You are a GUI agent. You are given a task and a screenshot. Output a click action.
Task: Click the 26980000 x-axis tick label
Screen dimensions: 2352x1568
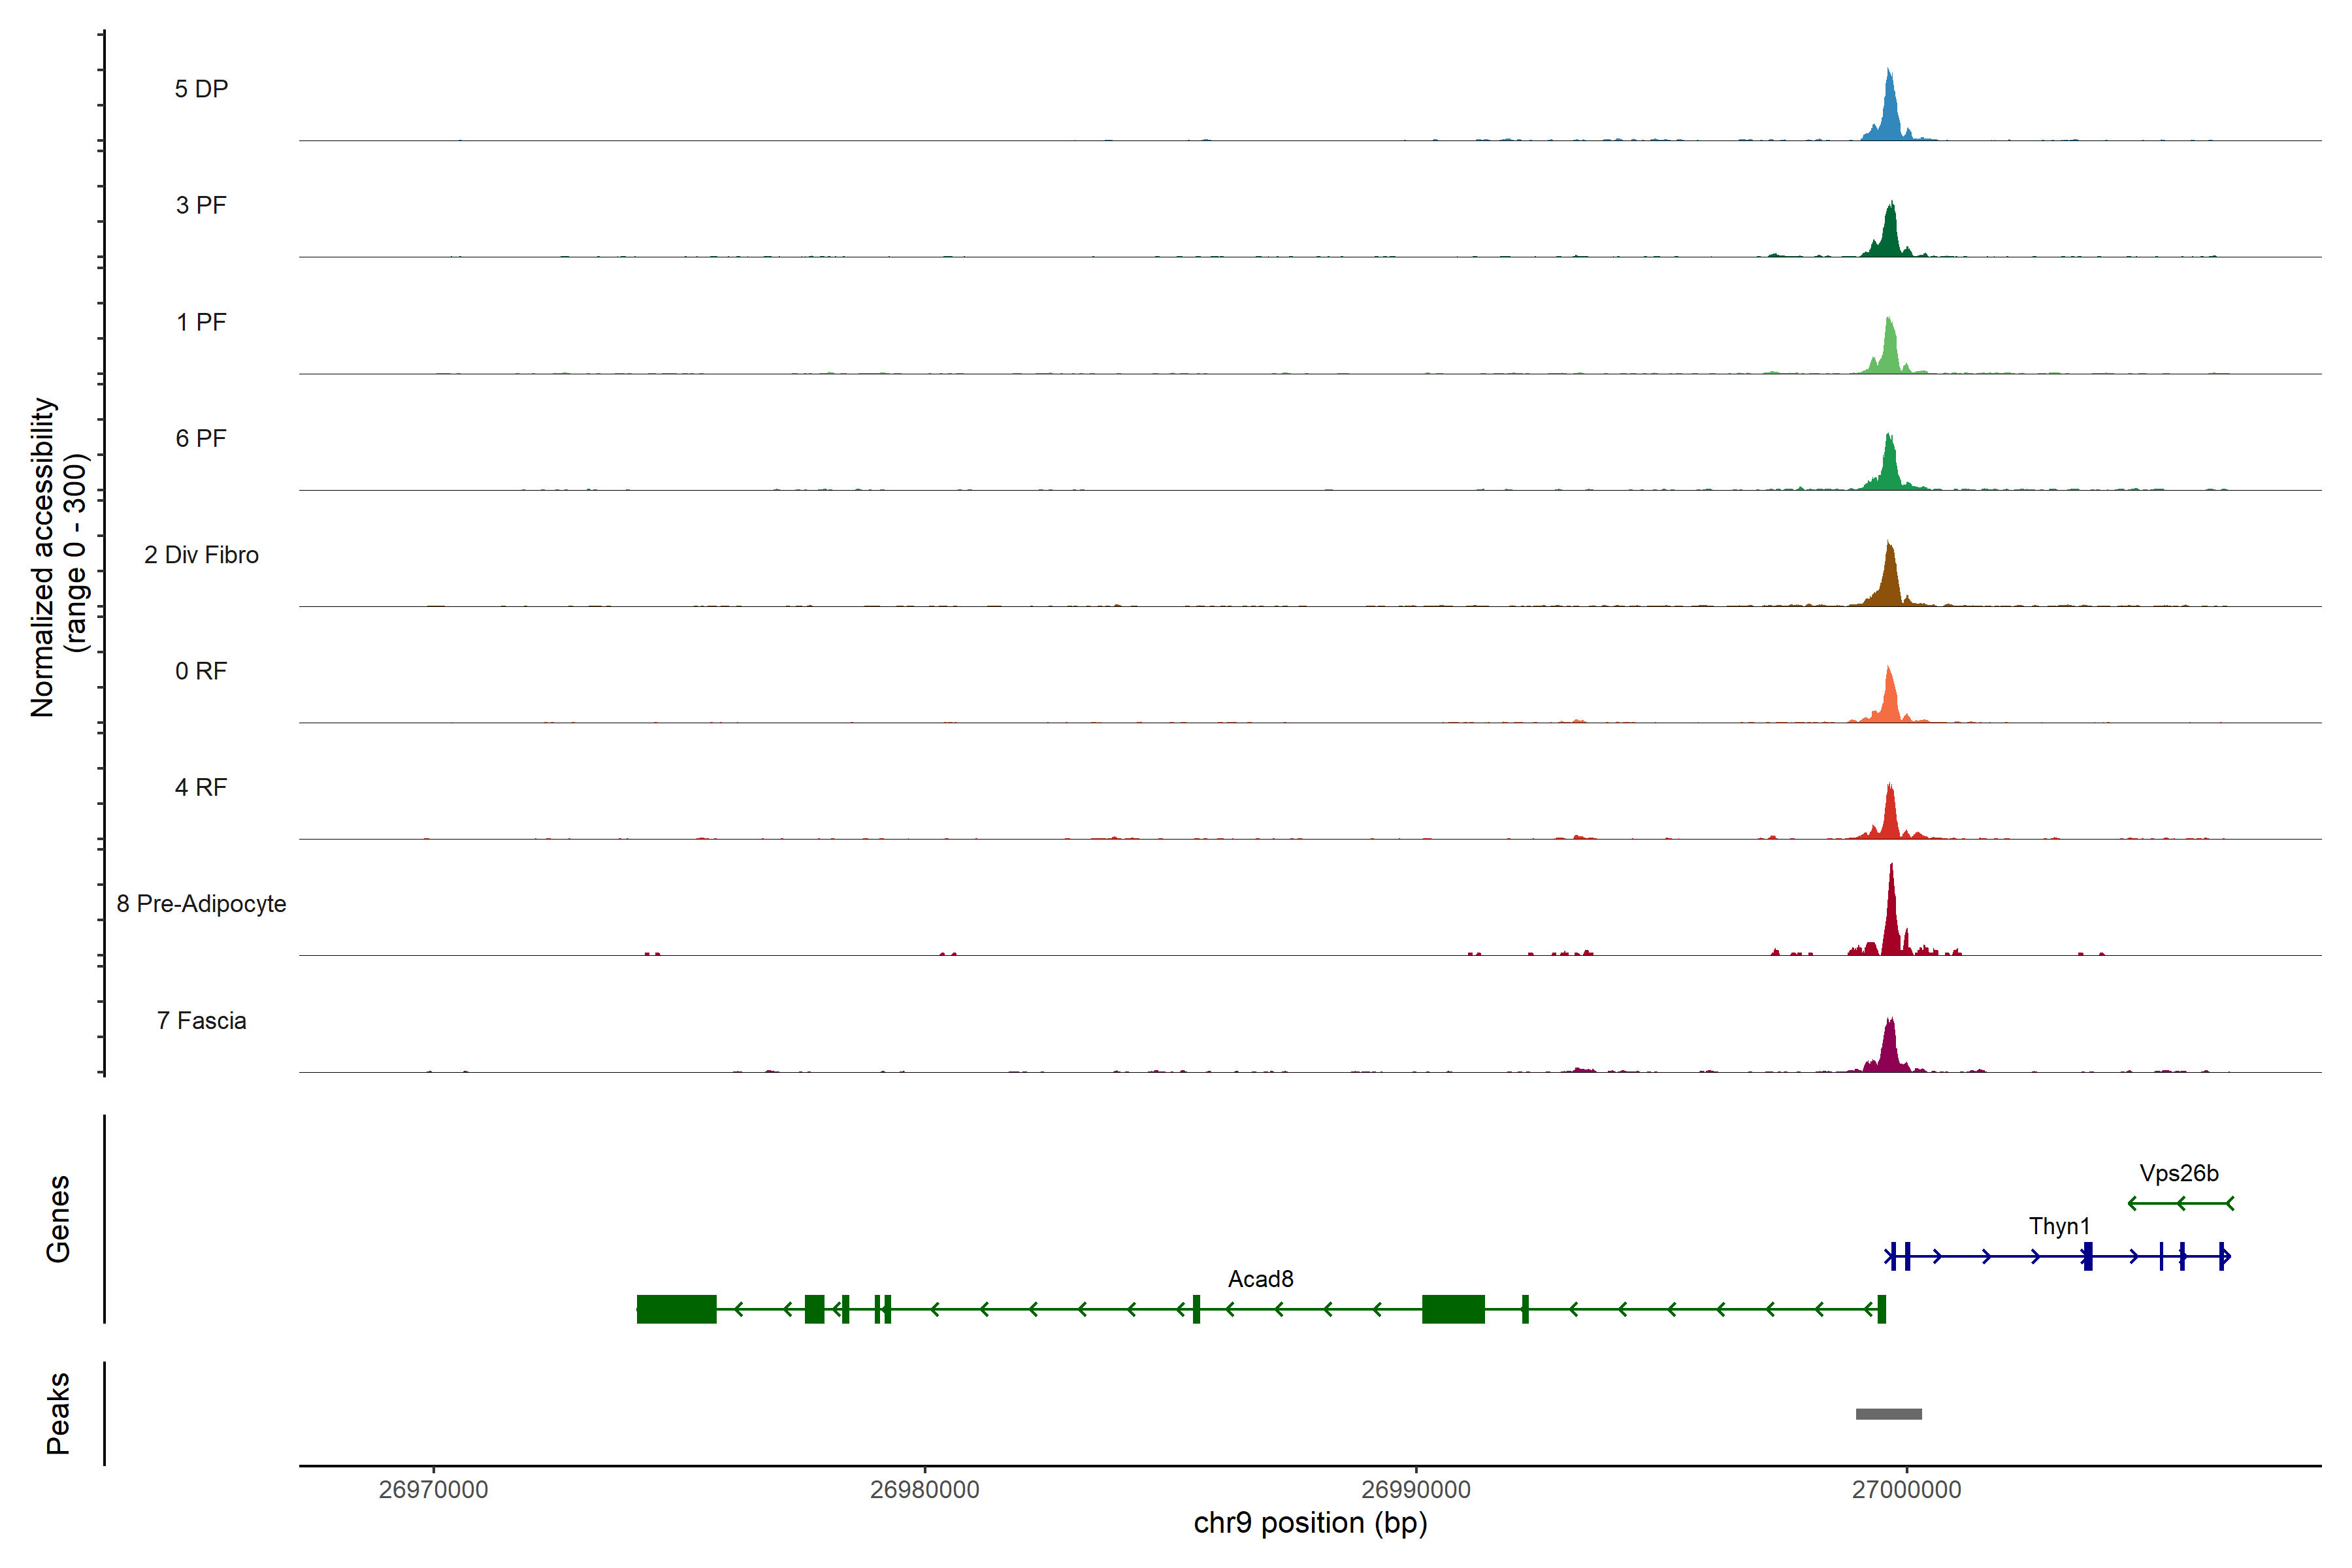[924, 1489]
